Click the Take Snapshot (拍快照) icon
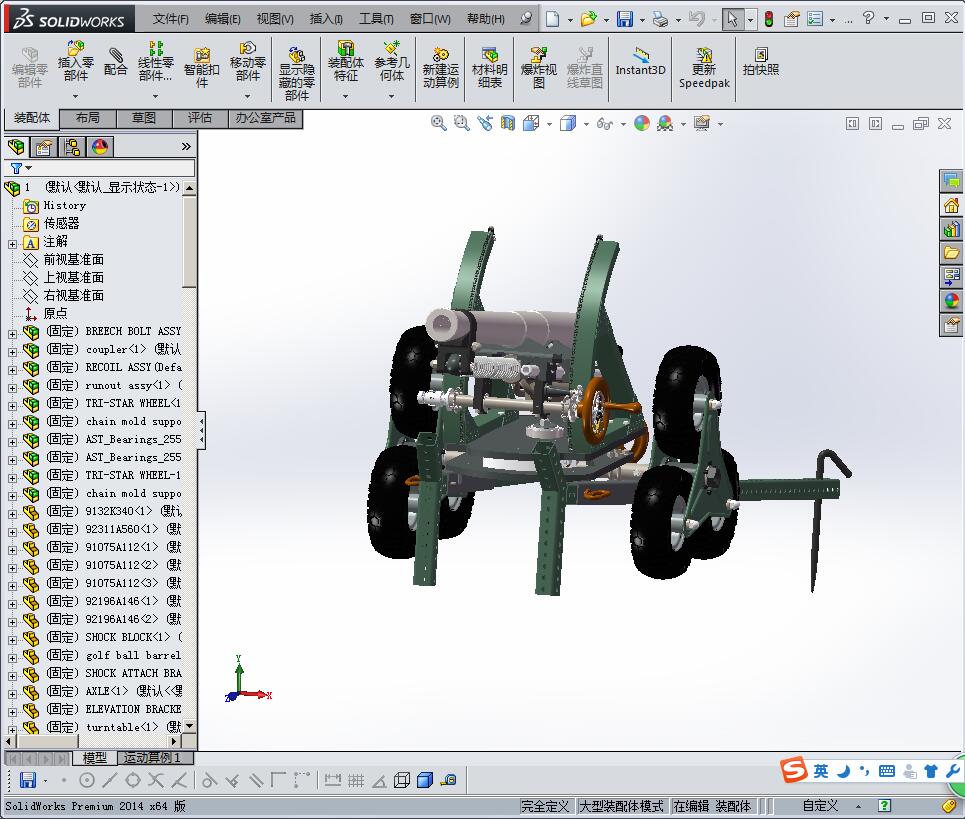Image resolution: width=965 pixels, height=819 pixels. [761, 62]
